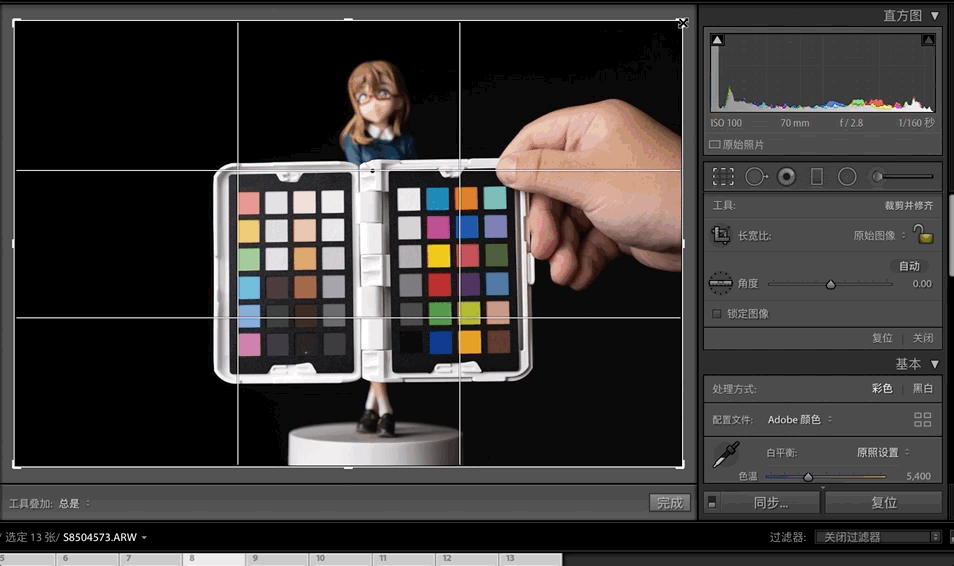954x566 pixels.
Task: Select the Graduated Filter tool
Action: click(x=817, y=176)
